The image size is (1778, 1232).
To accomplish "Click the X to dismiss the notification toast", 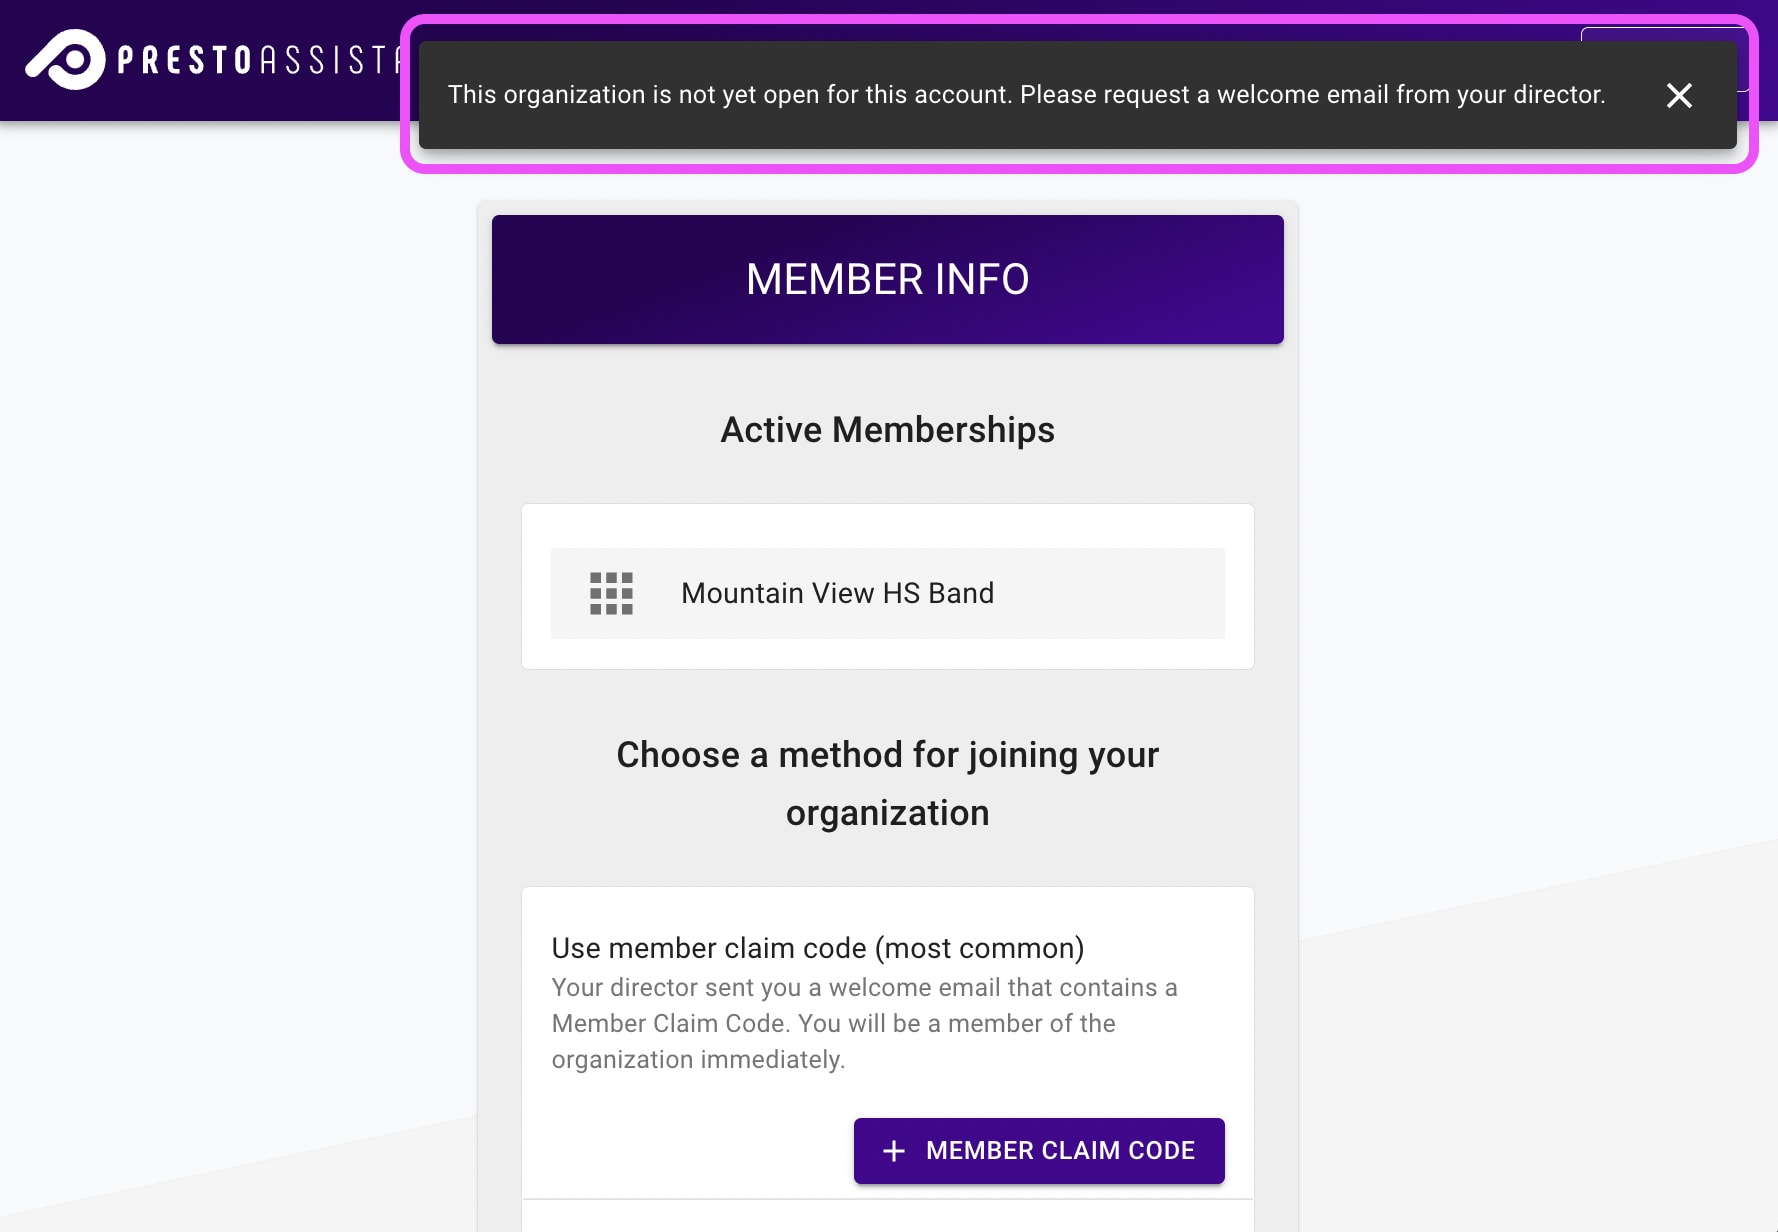I will click(1679, 95).
